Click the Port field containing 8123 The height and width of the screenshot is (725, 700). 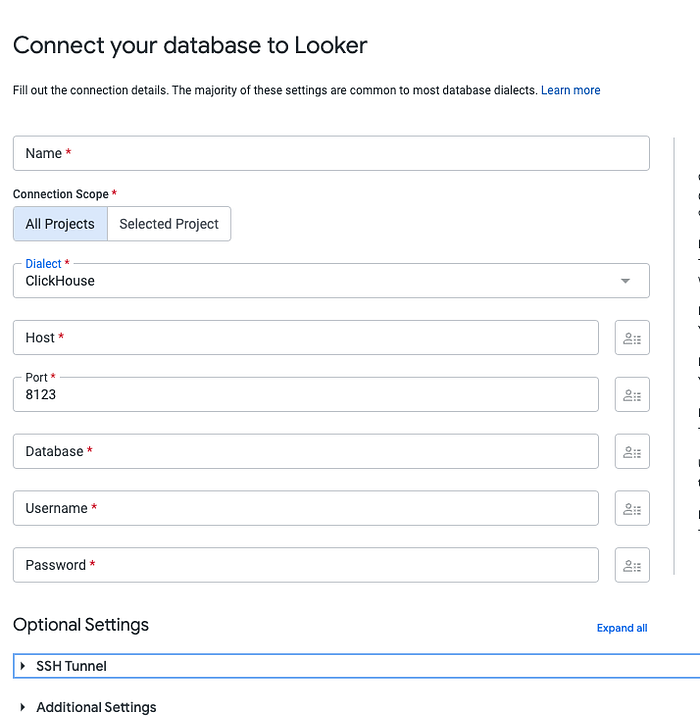click(x=306, y=394)
